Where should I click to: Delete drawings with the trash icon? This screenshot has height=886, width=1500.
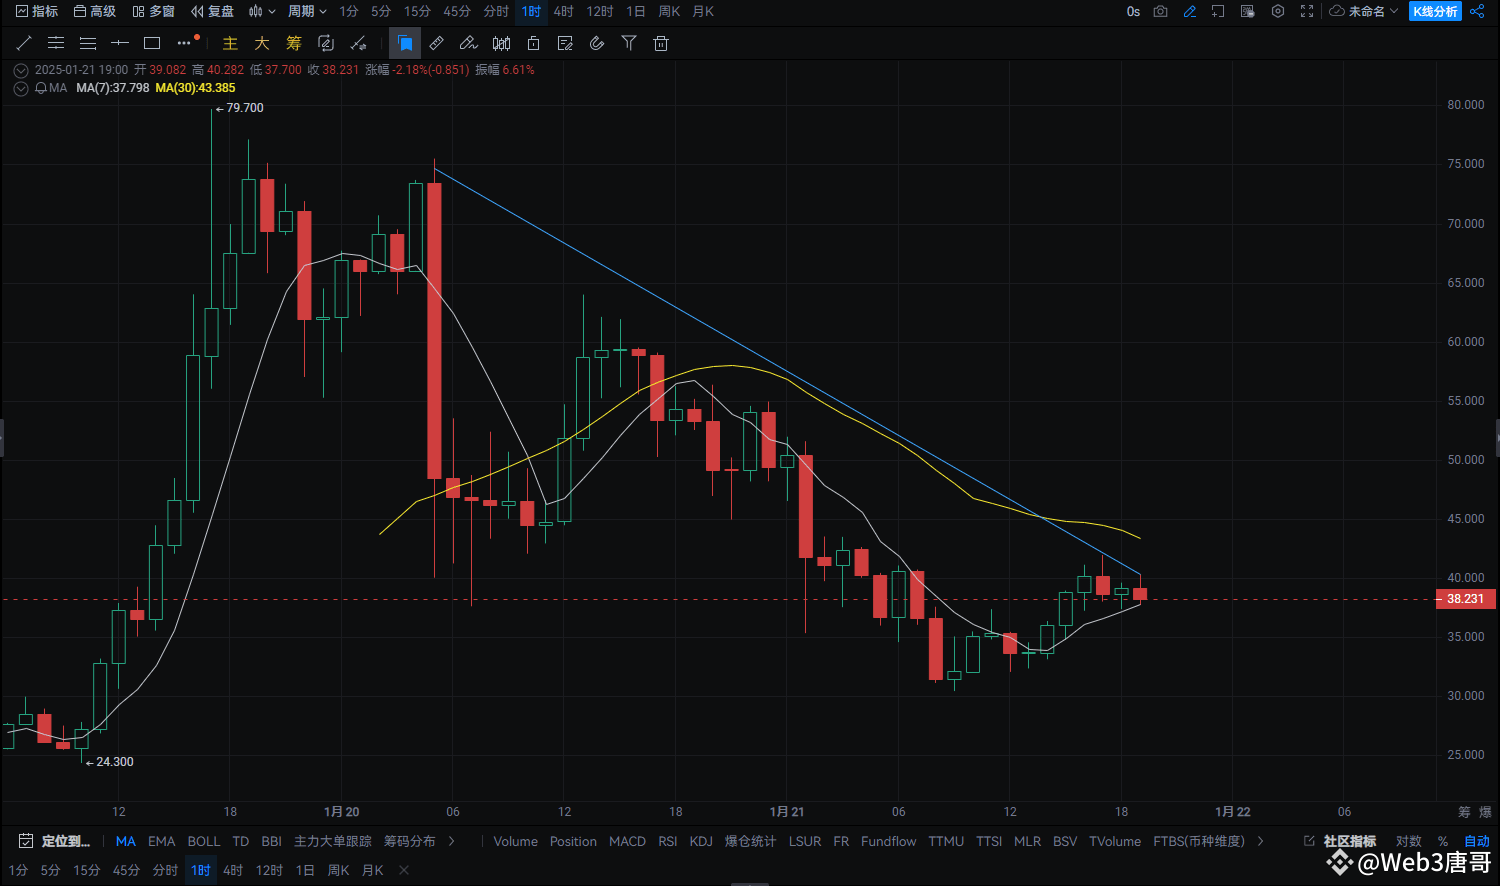click(661, 43)
